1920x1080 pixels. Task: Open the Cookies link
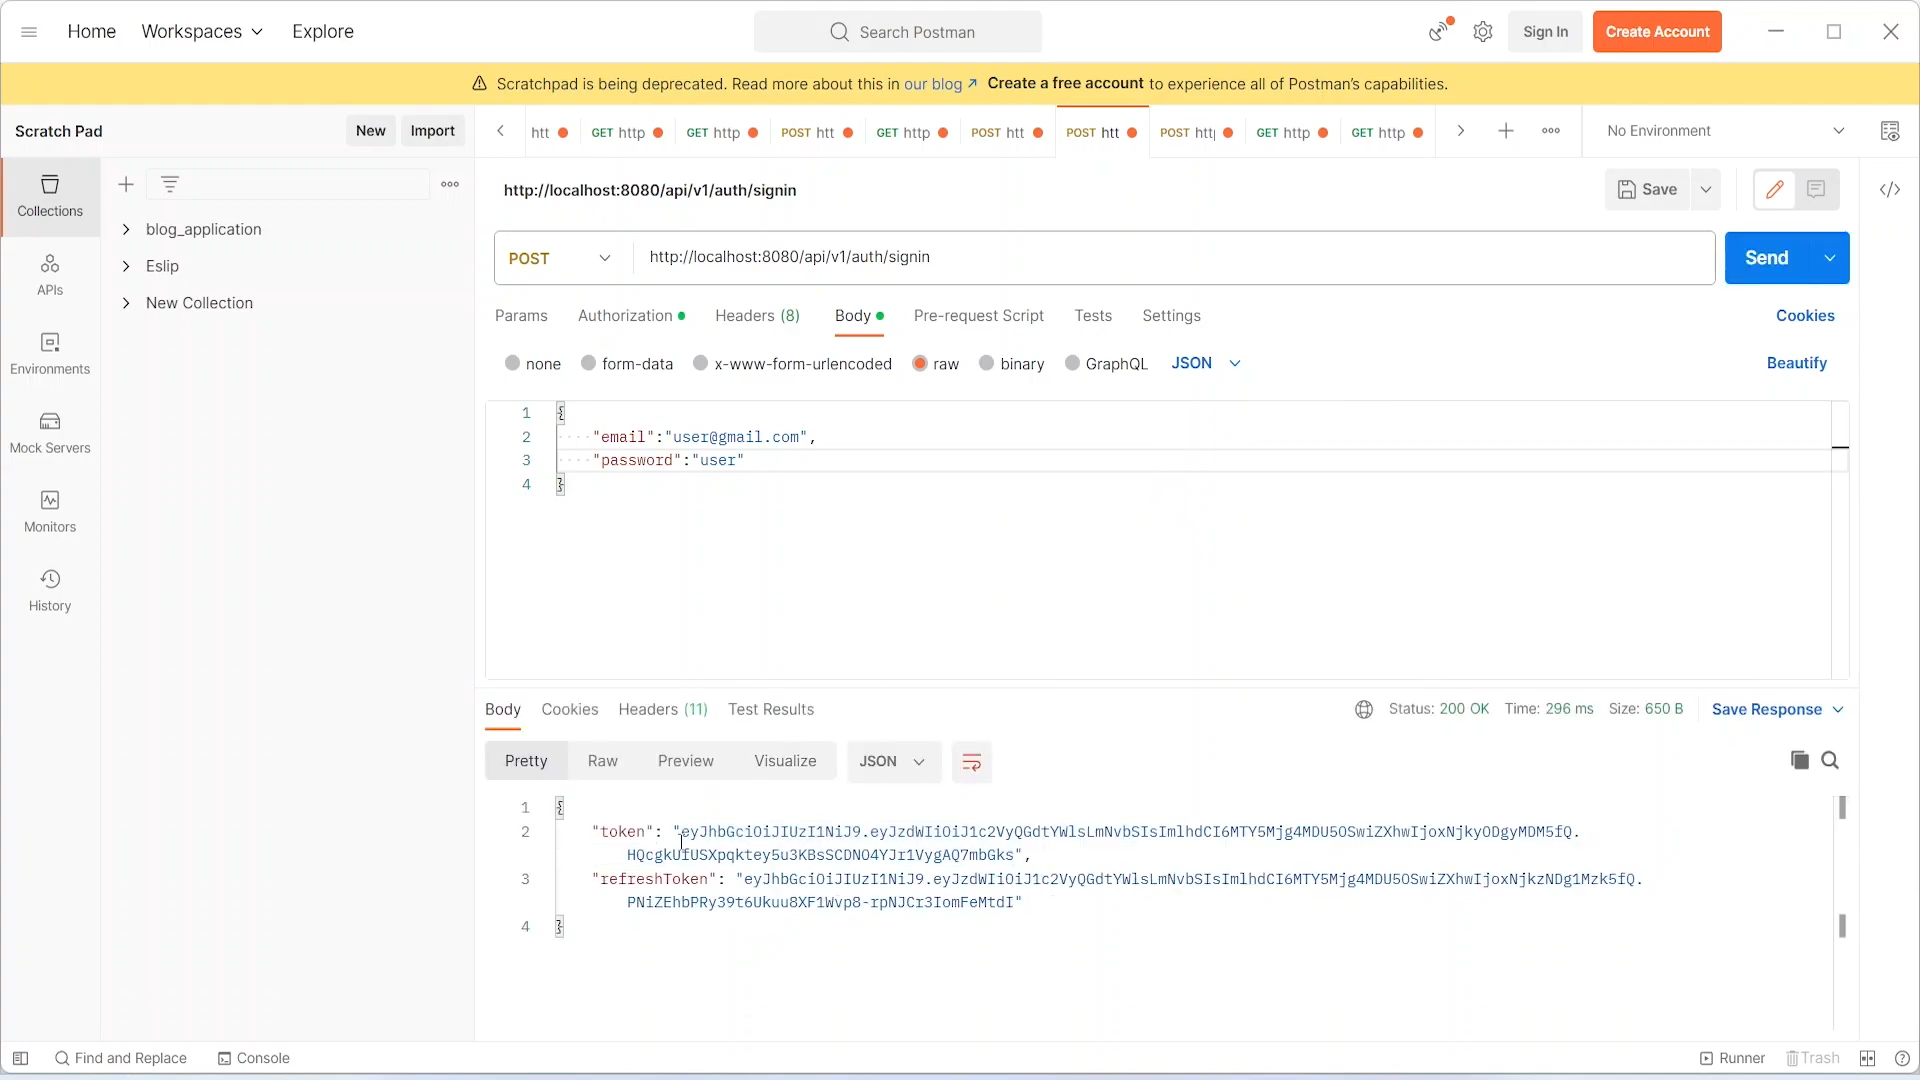pos(1805,316)
